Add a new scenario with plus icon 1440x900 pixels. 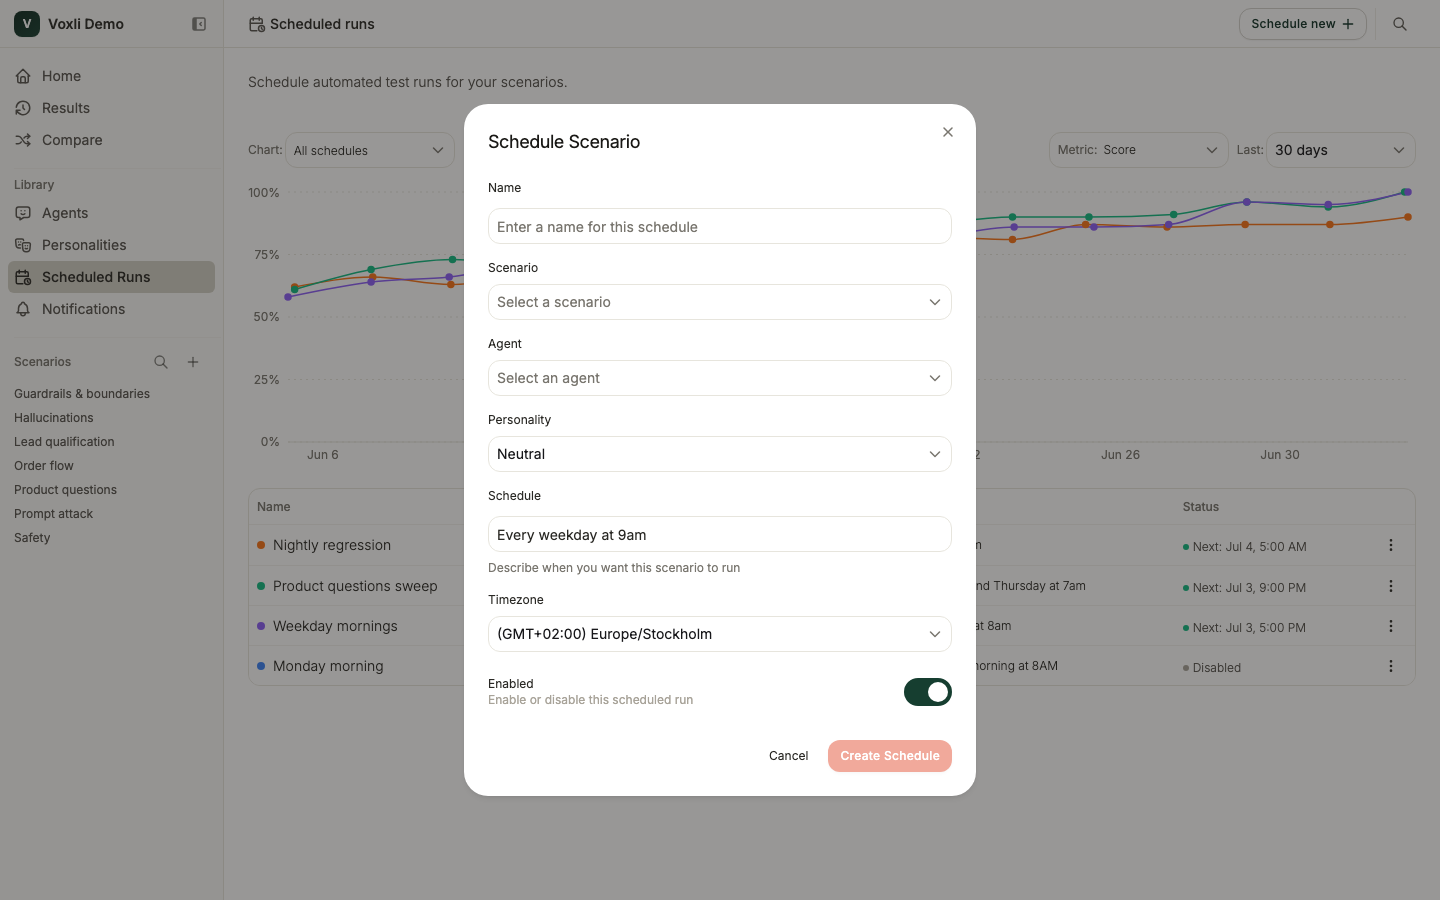193,362
